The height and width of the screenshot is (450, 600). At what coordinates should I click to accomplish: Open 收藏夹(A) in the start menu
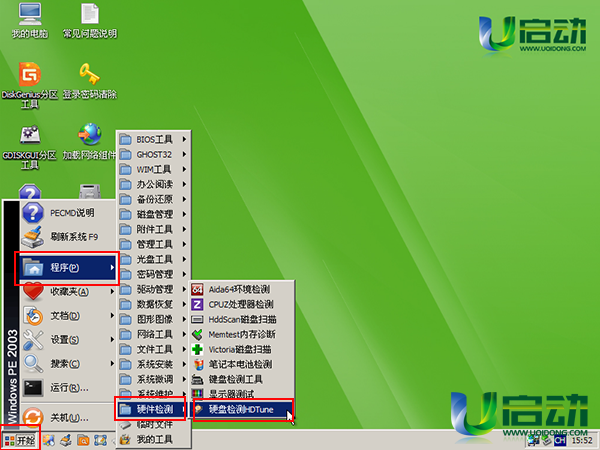pos(68,292)
